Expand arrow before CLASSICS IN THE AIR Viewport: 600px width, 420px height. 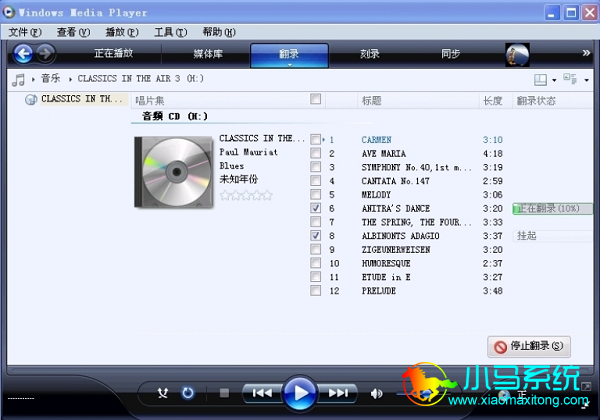tap(70, 80)
